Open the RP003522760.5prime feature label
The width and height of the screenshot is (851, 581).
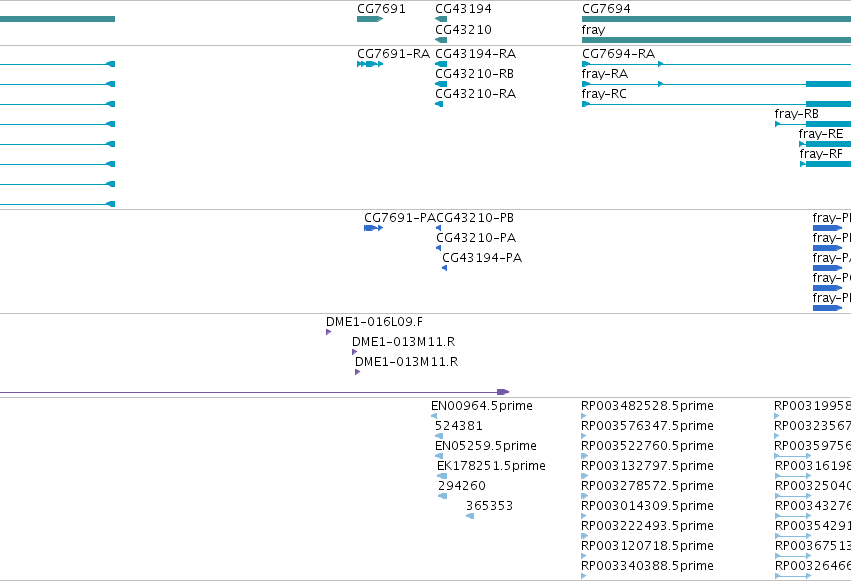click(x=647, y=446)
